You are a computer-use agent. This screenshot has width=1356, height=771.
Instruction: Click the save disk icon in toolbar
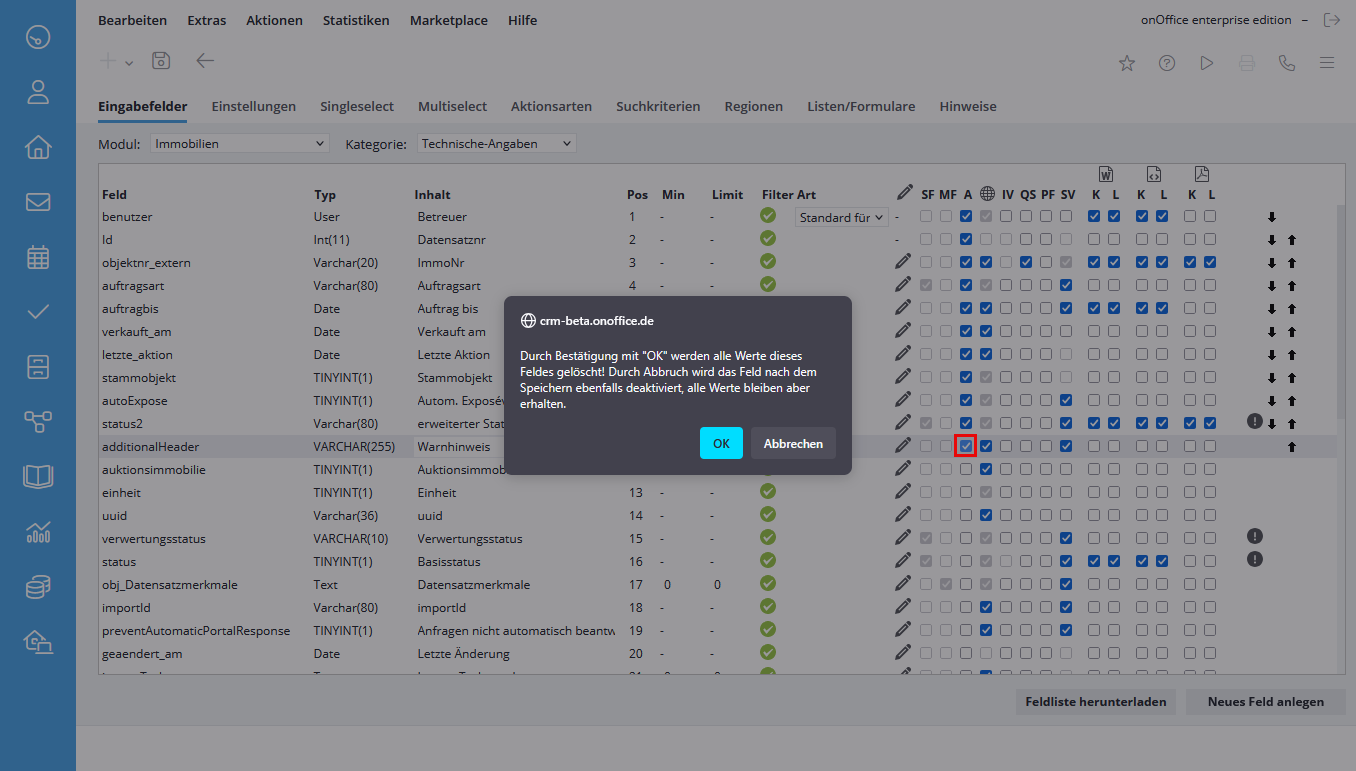pyautogui.click(x=161, y=61)
